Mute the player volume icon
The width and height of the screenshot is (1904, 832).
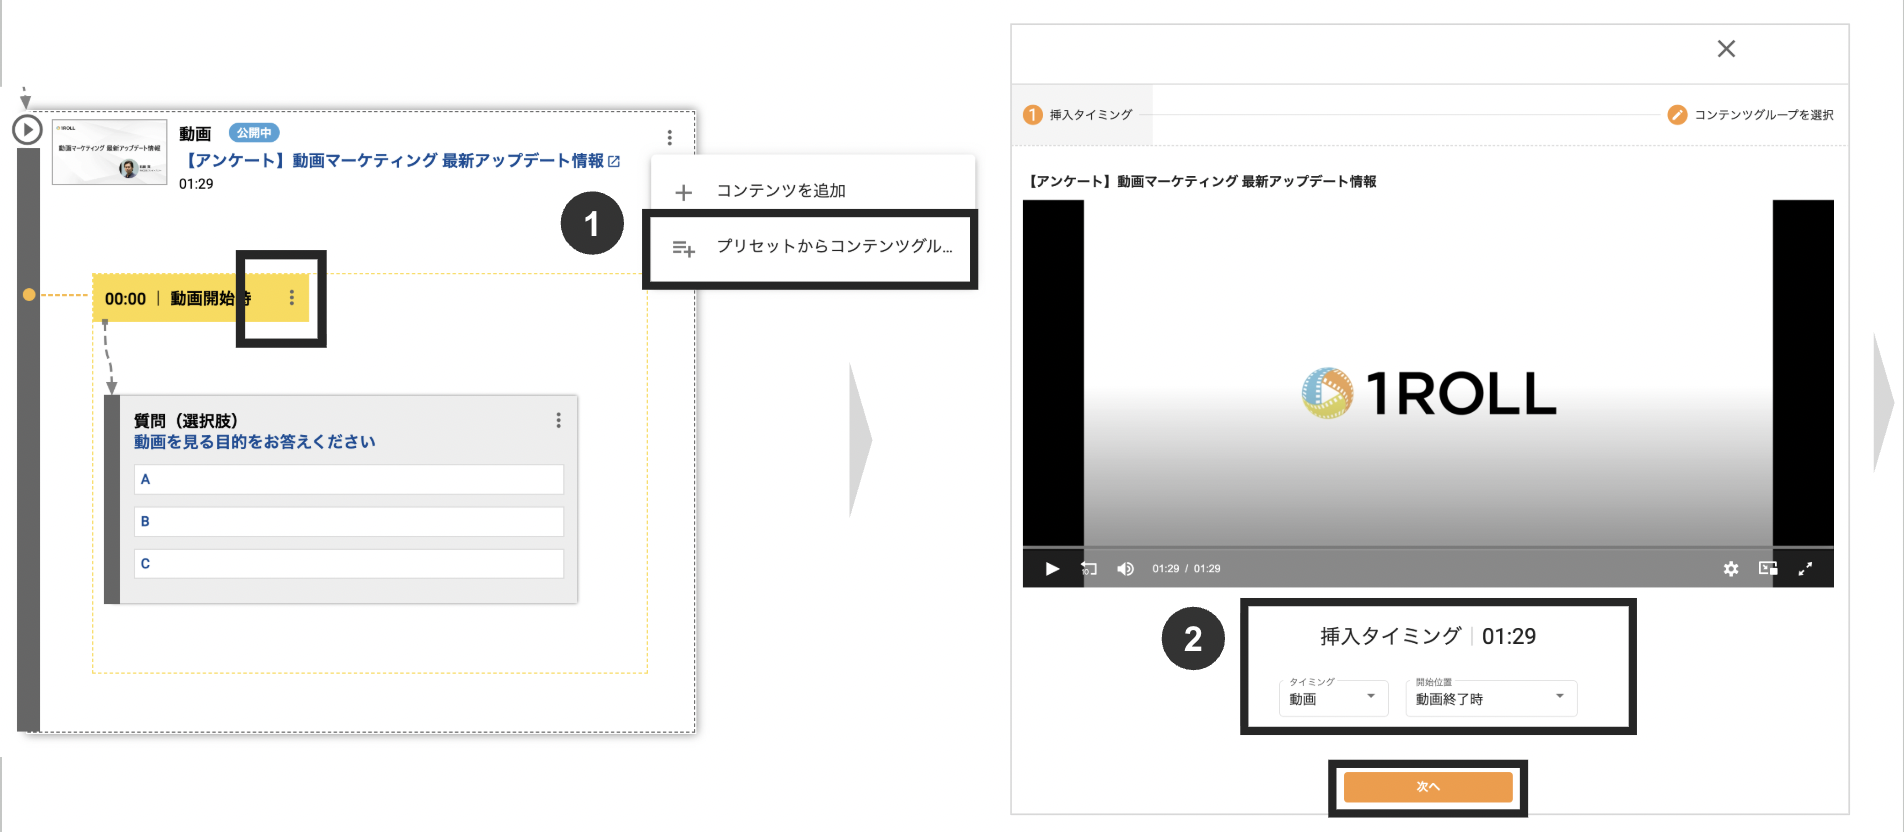(x=1125, y=569)
